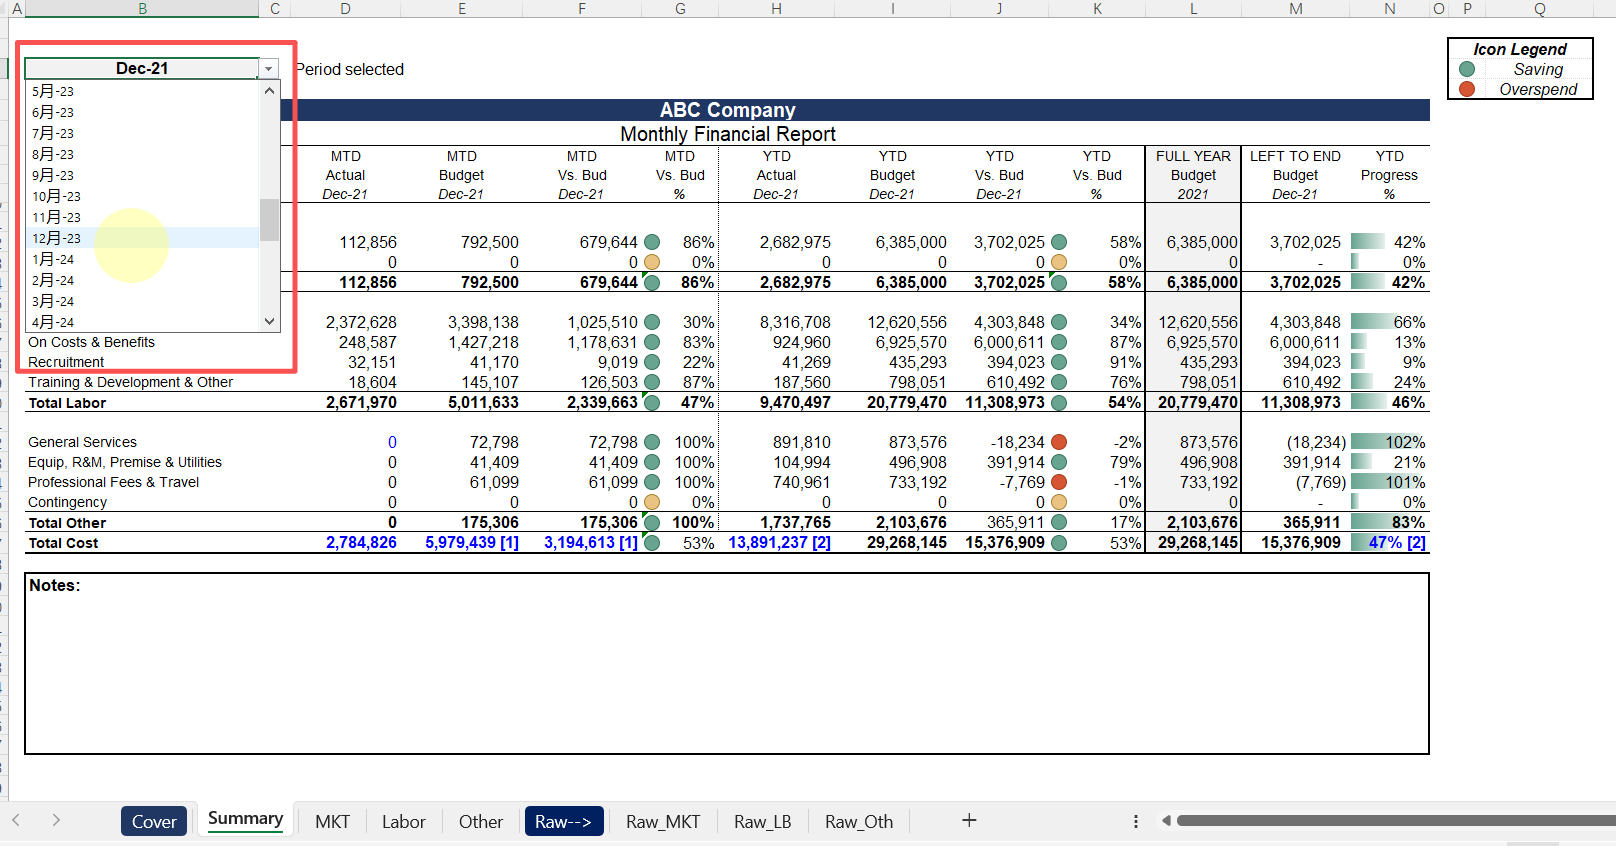The image size is (1616, 846).
Task: Click the green saving icon in legend
Action: [1467, 69]
